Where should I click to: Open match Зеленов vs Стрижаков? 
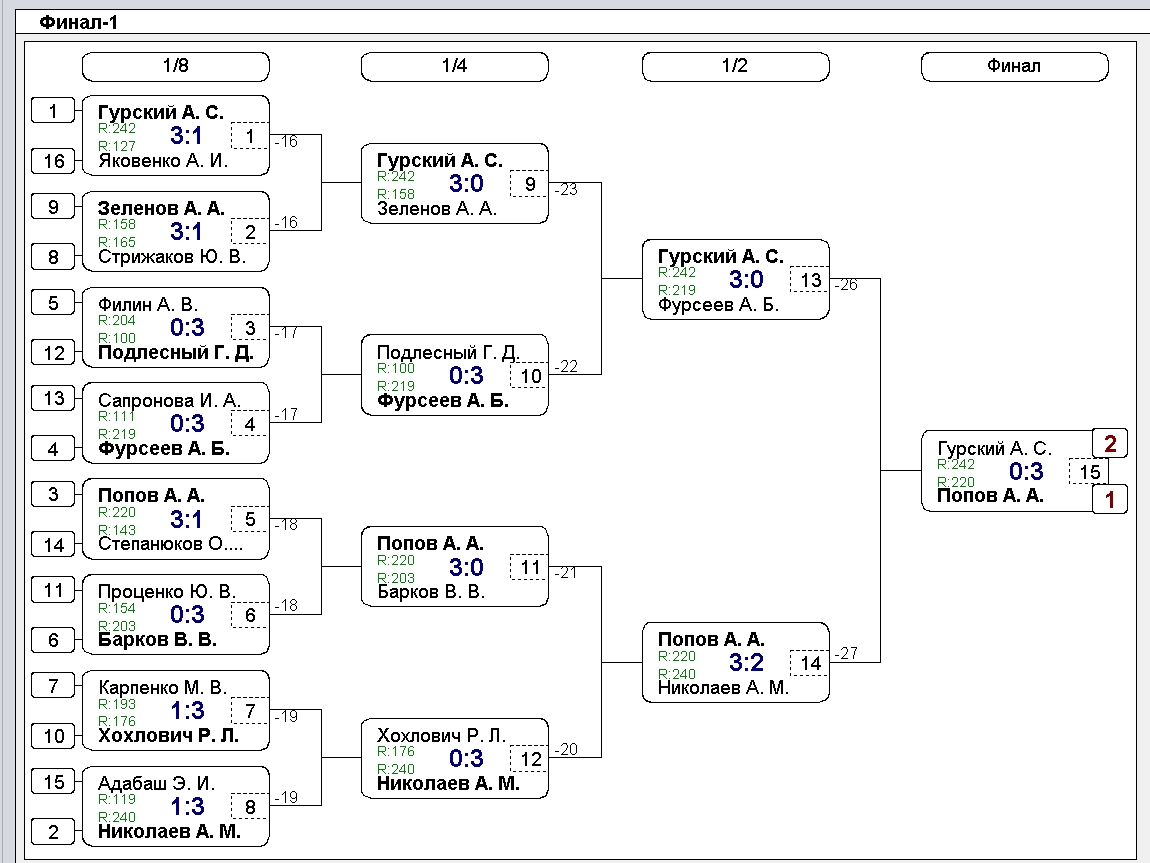click(x=175, y=232)
